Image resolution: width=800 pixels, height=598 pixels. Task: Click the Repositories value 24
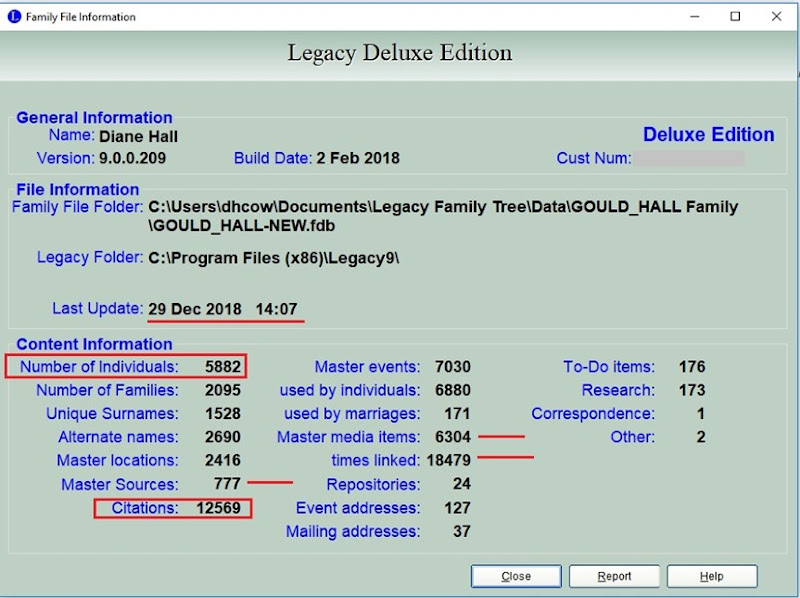(462, 484)
